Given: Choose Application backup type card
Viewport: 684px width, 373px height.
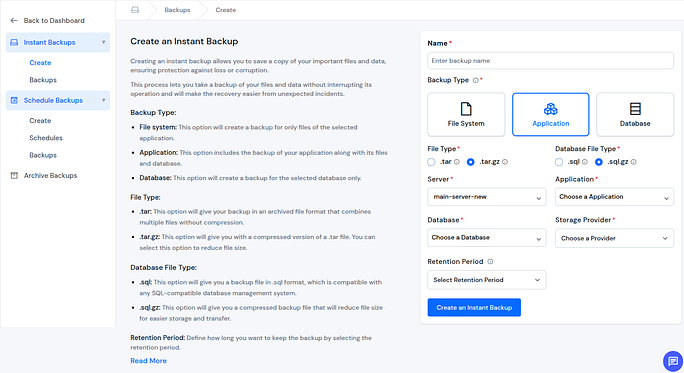Looking at the screenshot, I should (551, 114).
